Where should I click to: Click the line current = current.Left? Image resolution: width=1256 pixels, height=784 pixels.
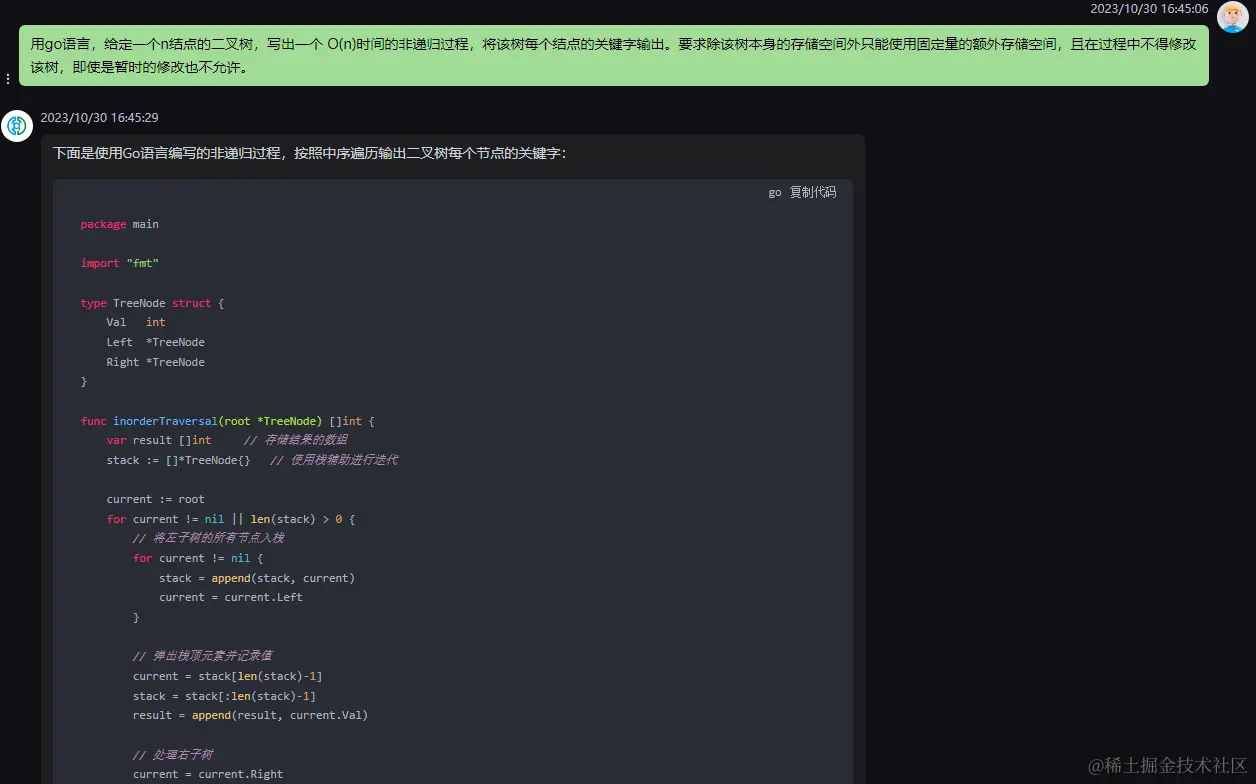(230, 597)
